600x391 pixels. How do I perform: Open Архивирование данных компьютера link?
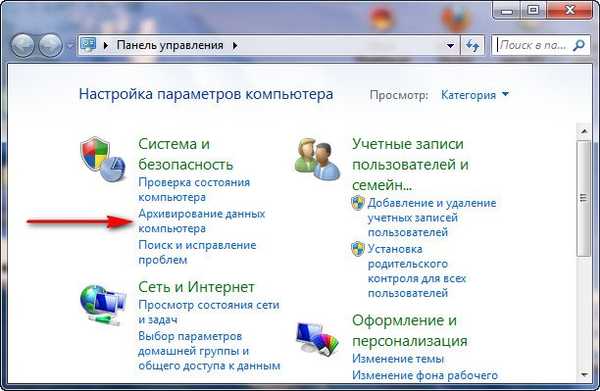click(202, 221)
